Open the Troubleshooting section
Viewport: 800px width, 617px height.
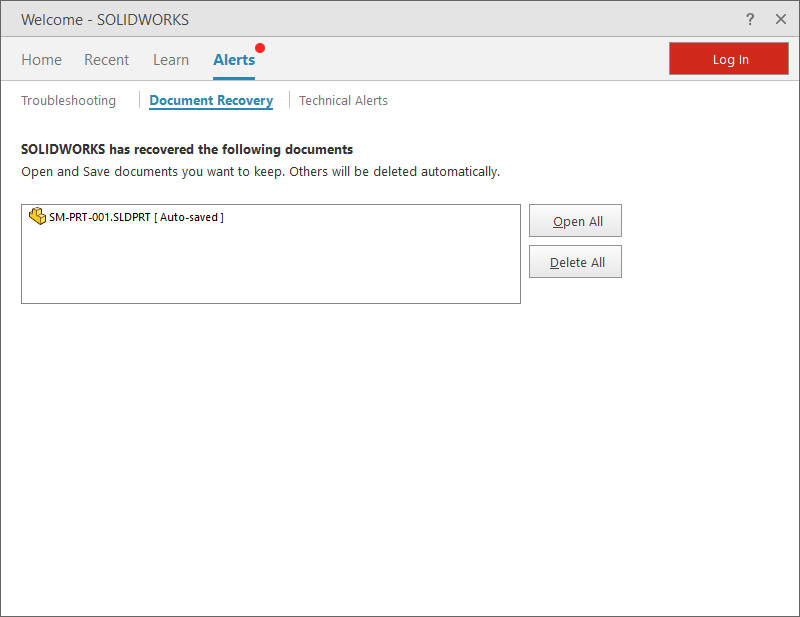pyautogui.click(x=68, y=100)
